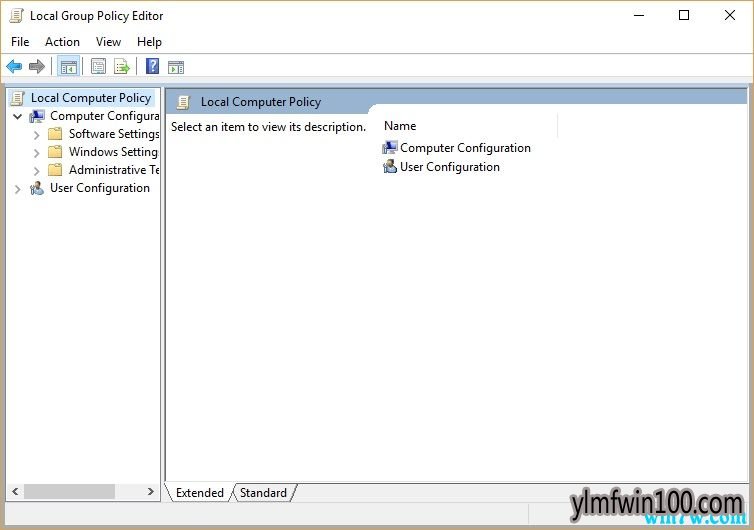Click Computer Configuration icon in Name list
Viewport: 754px width, 530px height.
[390, 148]
